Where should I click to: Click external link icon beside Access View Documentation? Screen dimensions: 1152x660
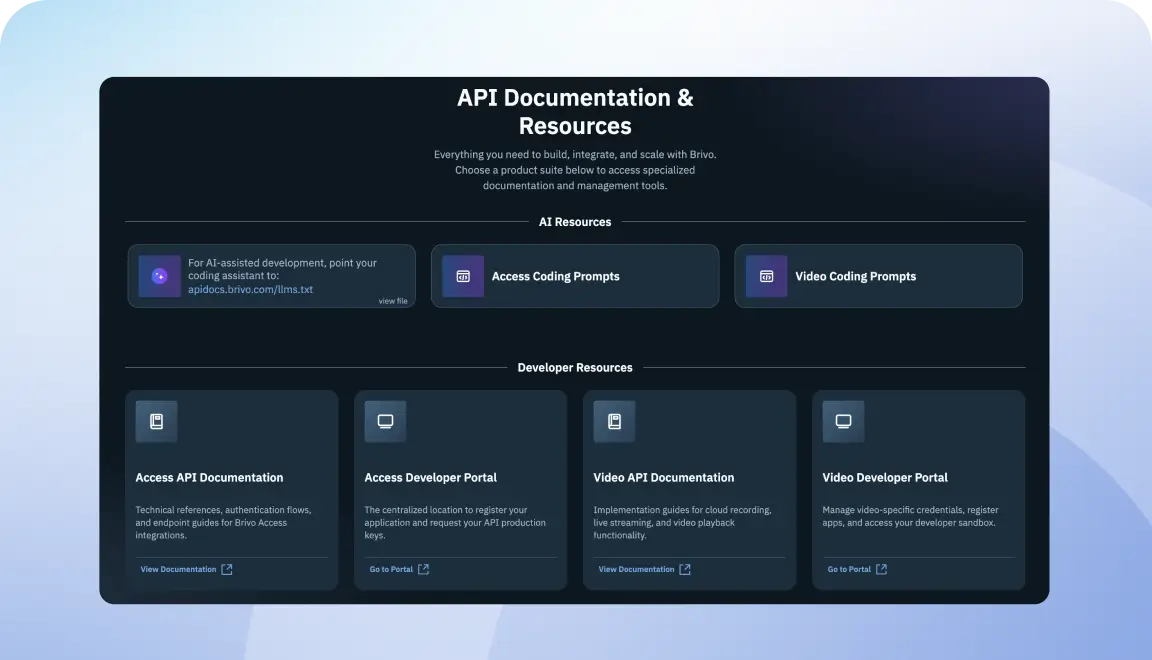(227, 570)
